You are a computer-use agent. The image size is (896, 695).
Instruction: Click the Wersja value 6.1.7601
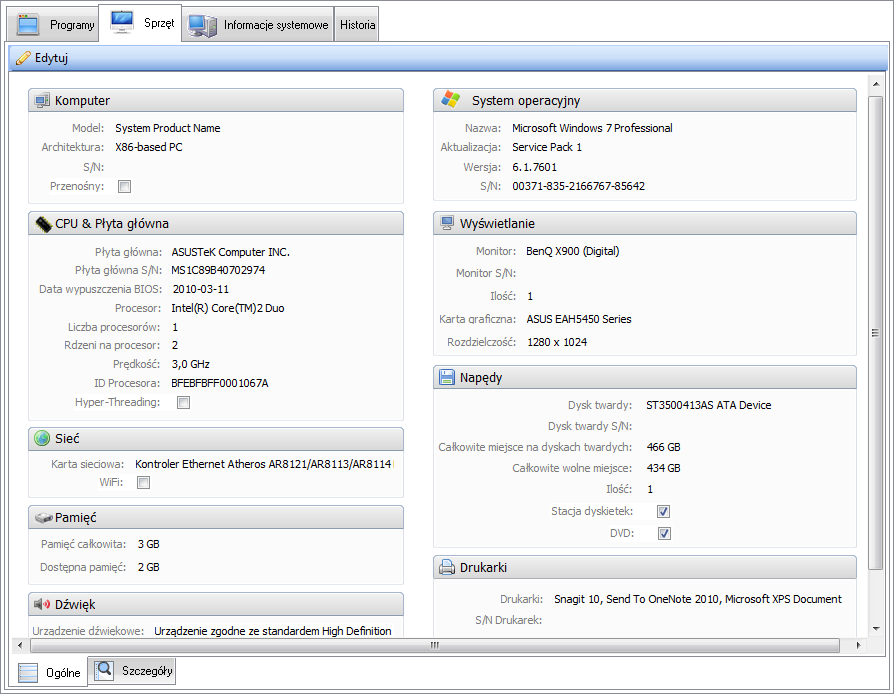(x=534, y=167)
